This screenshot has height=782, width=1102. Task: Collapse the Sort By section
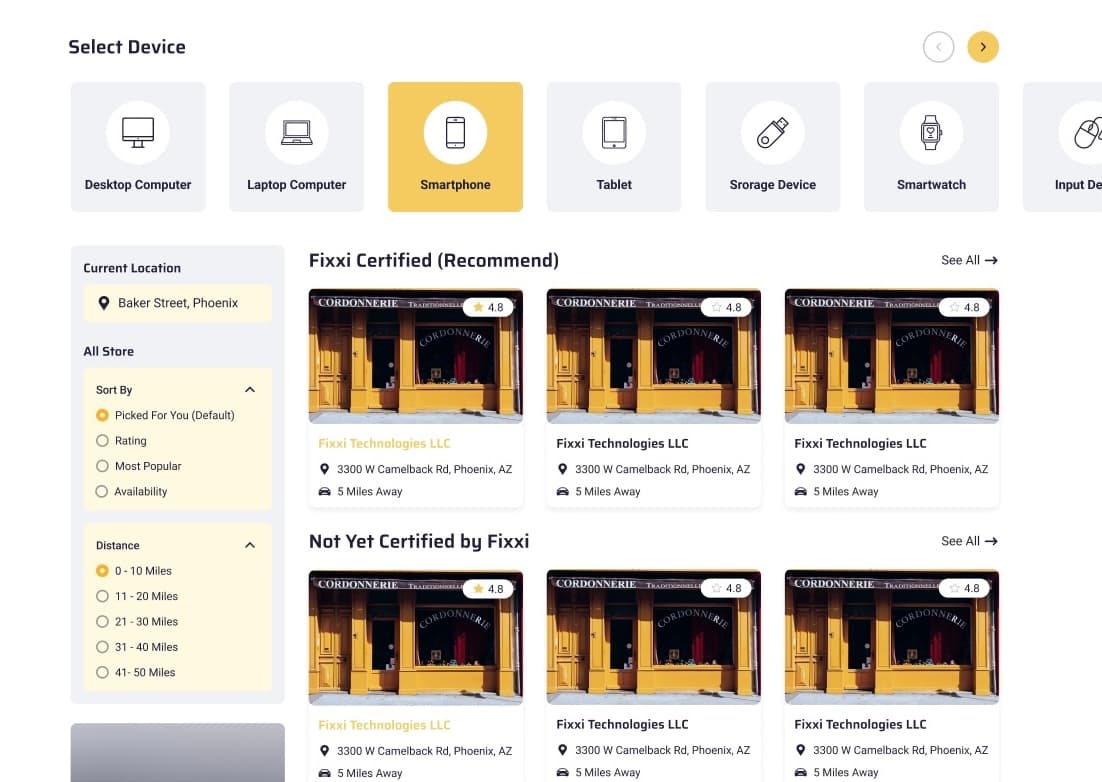click(x=249, y=389)
